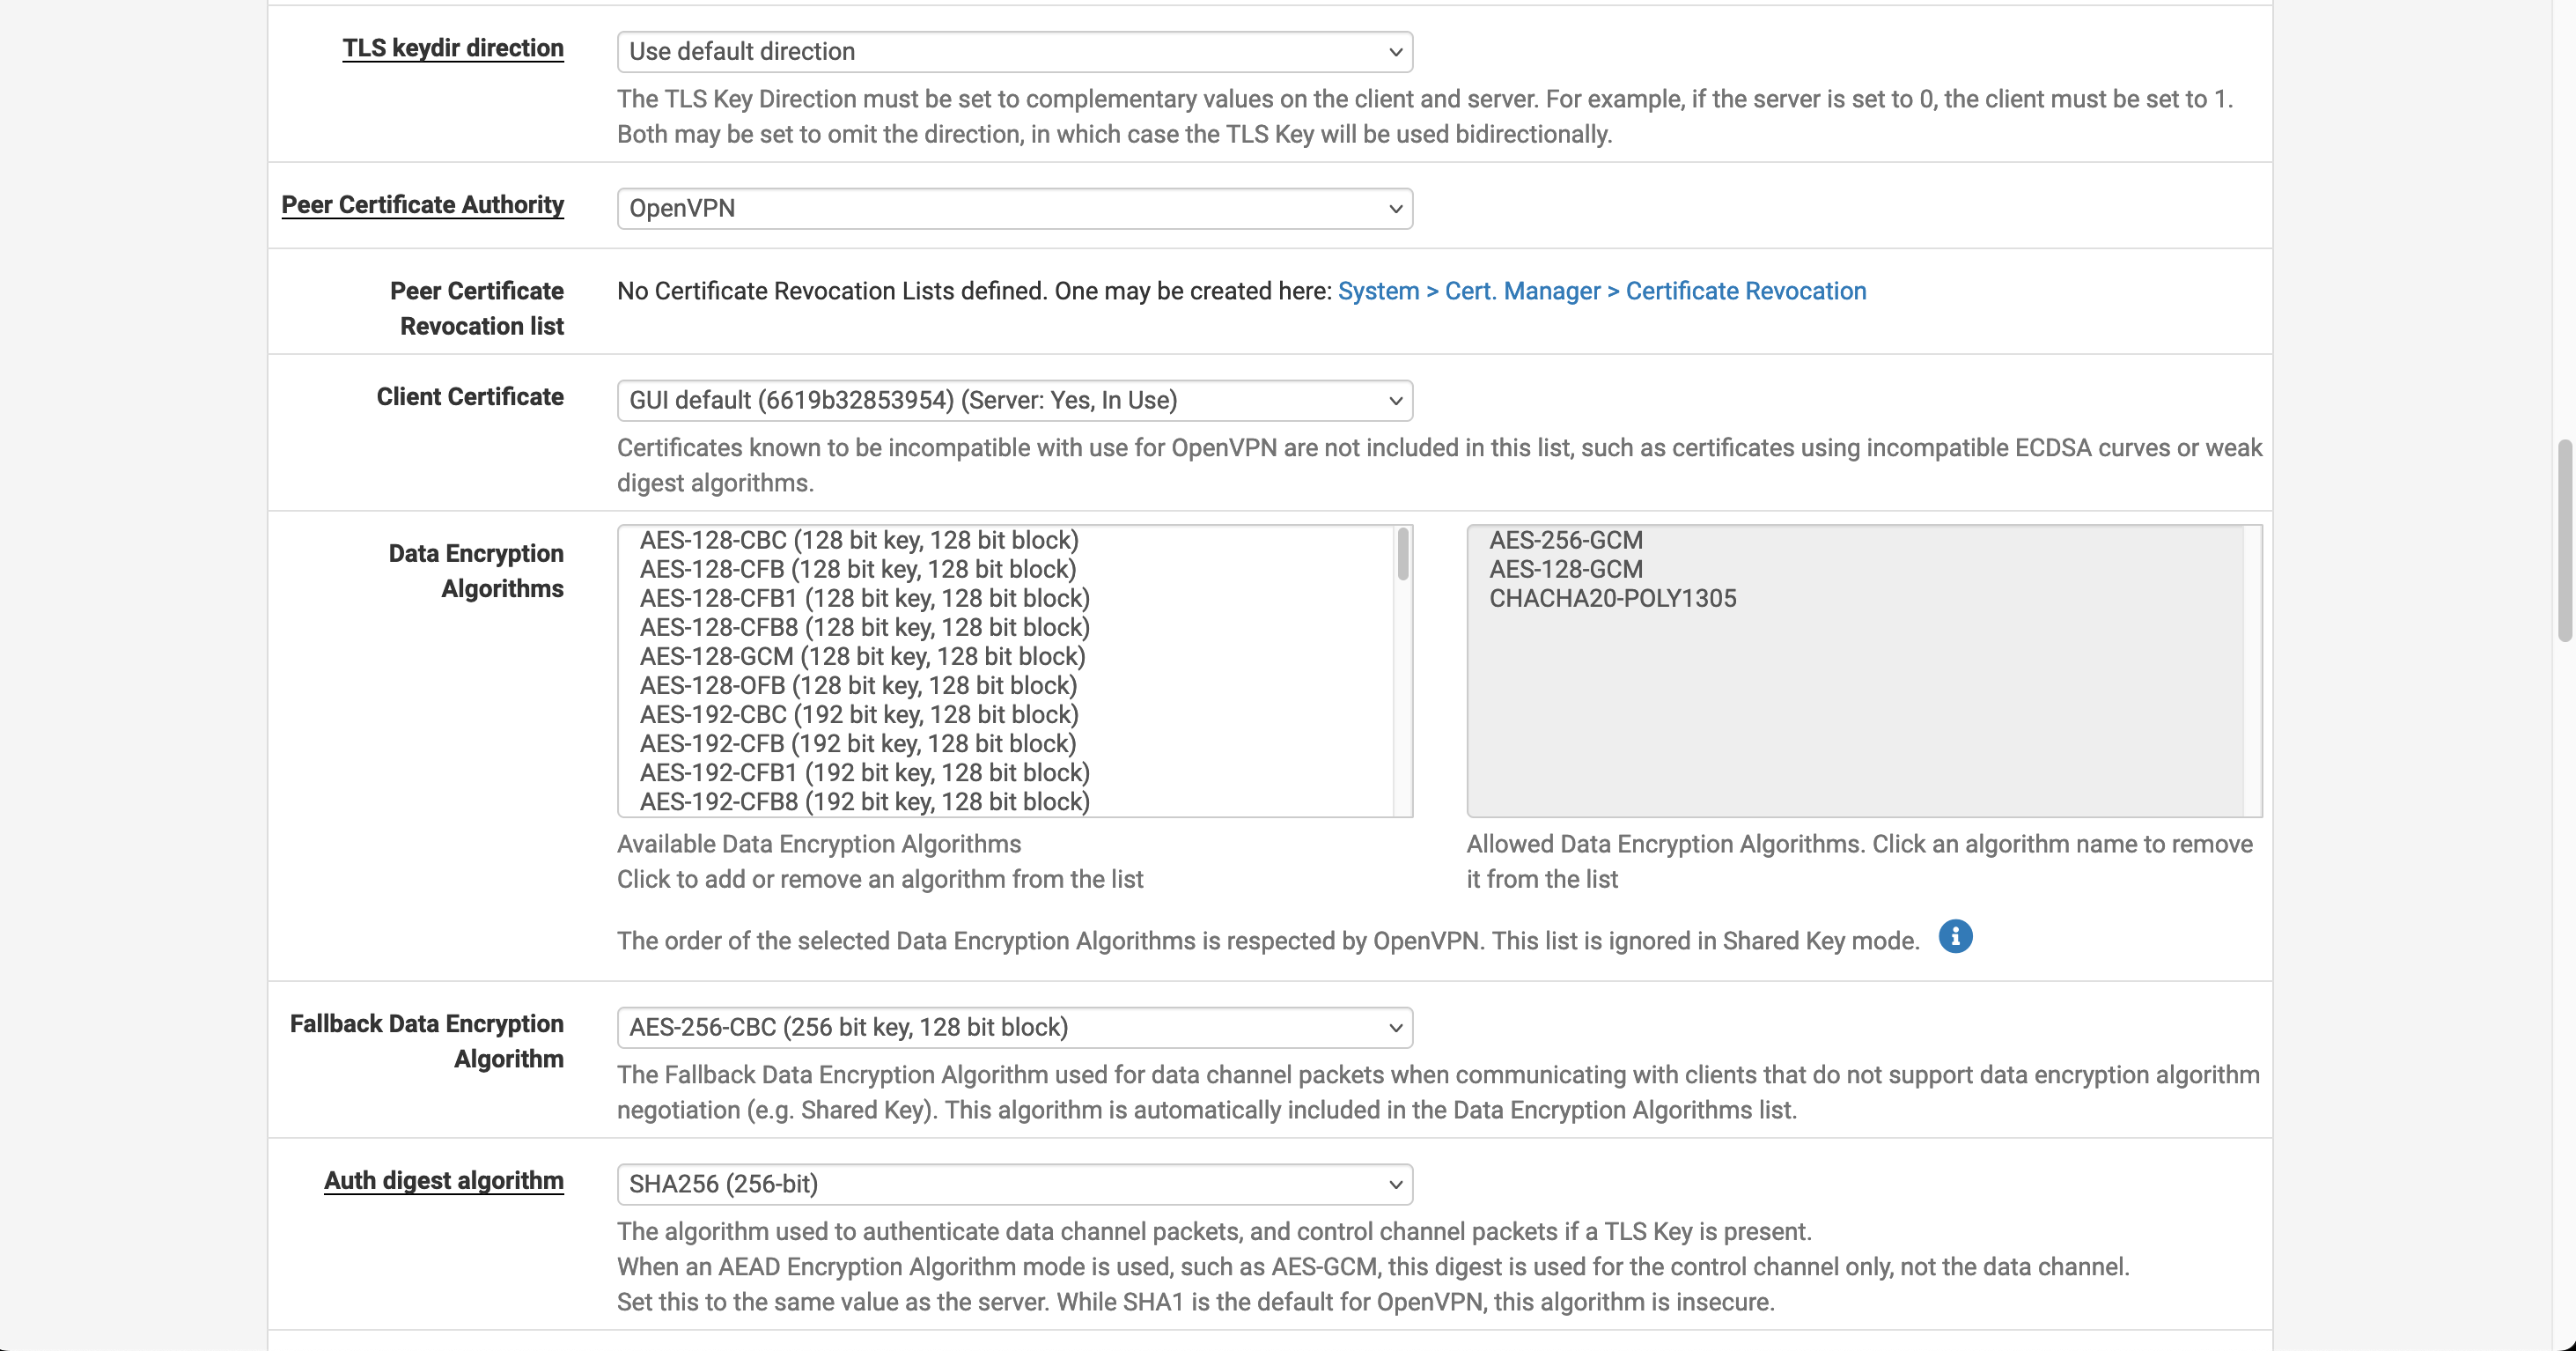Viewport: 2576px width, 1351px height.
Task: Add AES-192-CBC to allowed algorithms
Action: [859, 715]
